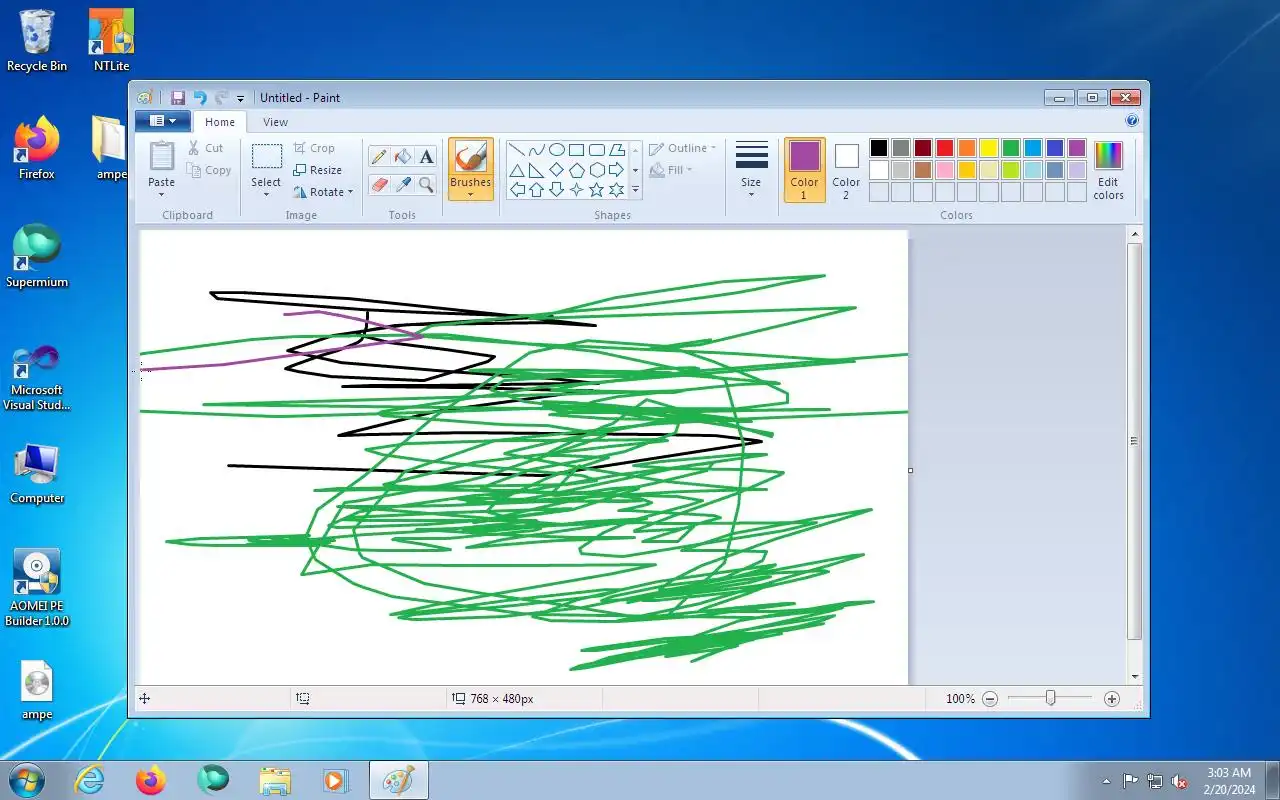
Task: Choose the Polygon shape
Action: tap(617, 150)
